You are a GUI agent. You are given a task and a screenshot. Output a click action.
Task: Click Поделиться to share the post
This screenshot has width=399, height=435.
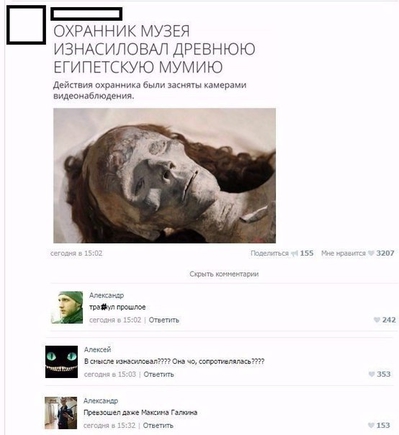(269, 253)
